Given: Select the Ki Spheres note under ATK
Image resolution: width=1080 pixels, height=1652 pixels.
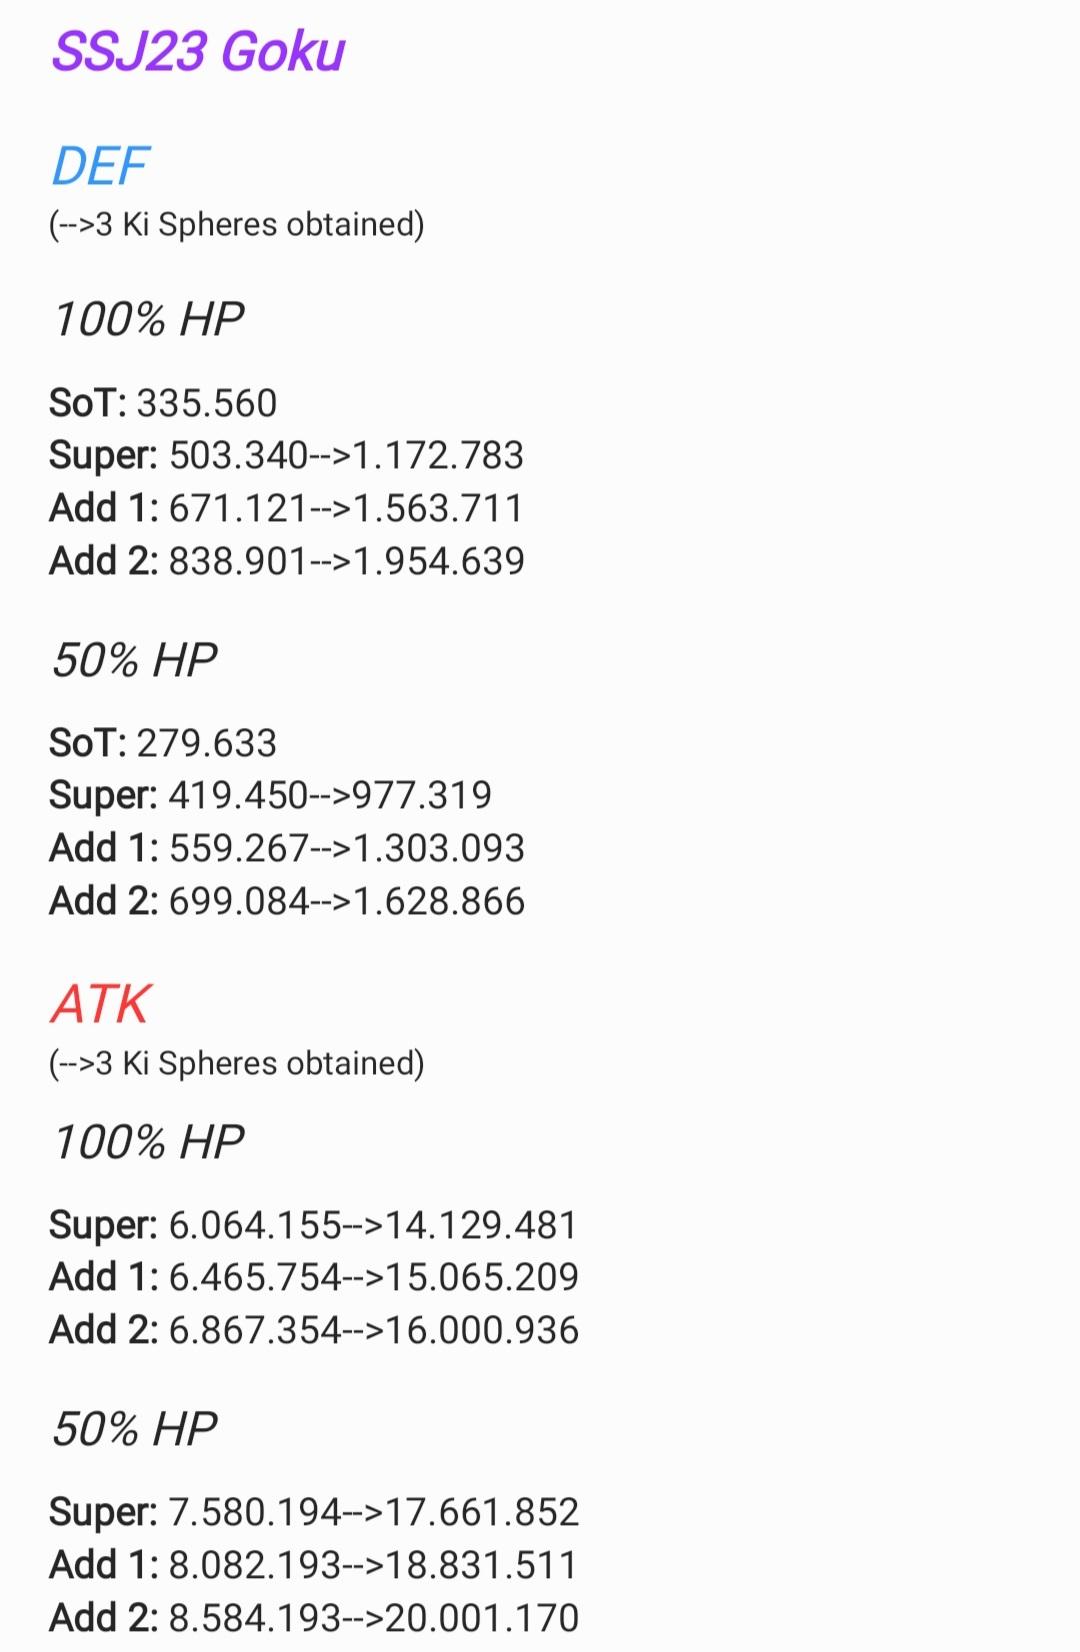Looking at the screenshot, I should (x=237, y=1063).
